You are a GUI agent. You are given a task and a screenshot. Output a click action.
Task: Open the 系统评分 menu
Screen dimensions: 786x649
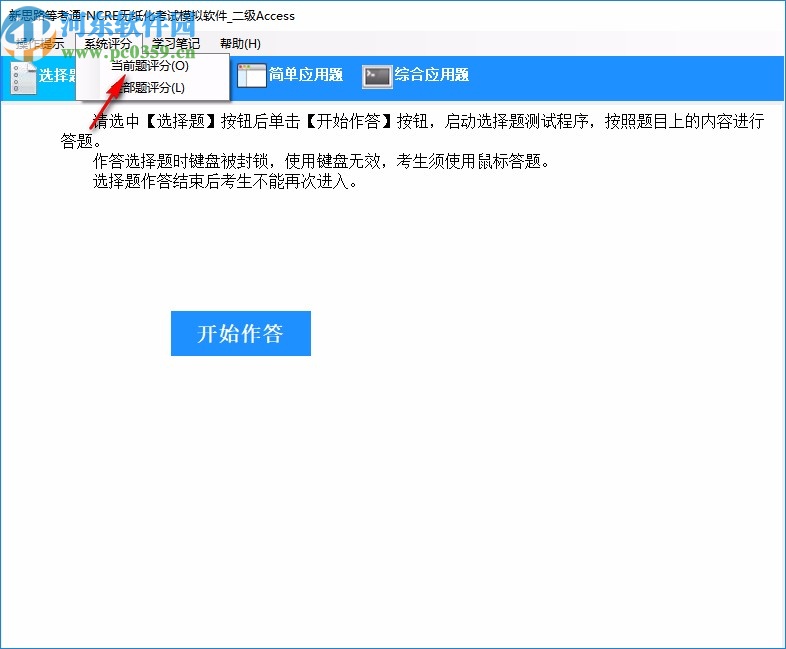coord(109,44)
